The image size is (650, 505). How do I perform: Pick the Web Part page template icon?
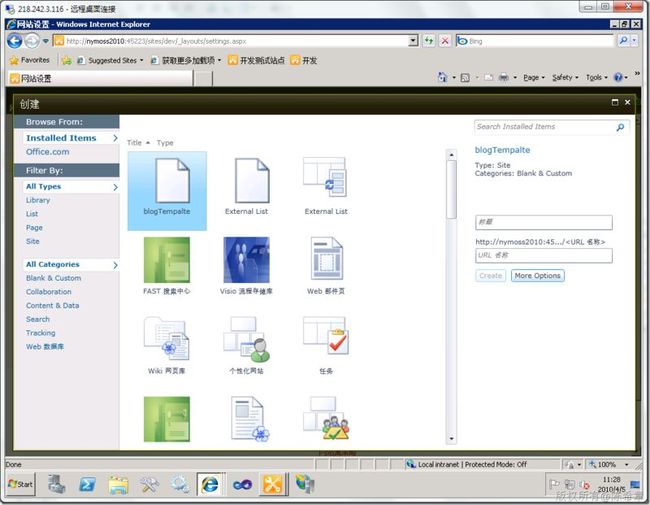(327, 258)
